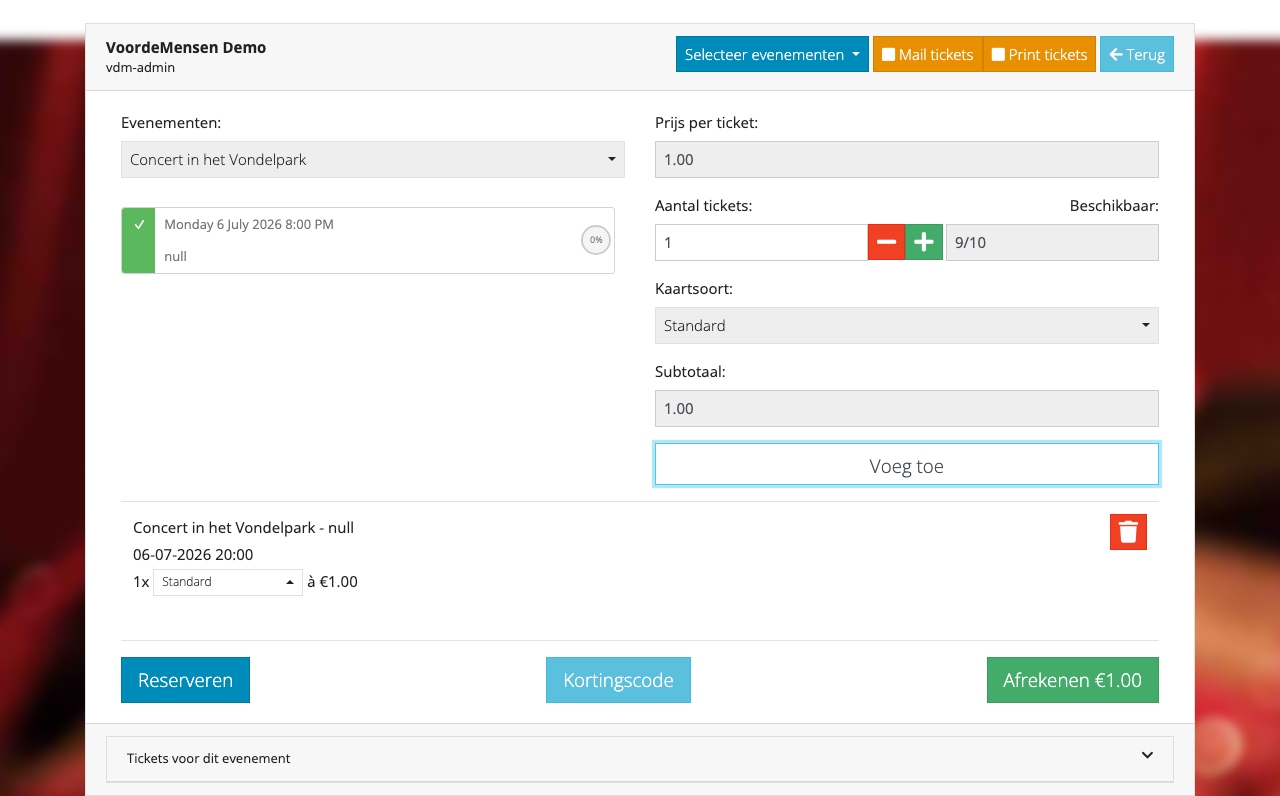Viewport: 1280px width, 796px height.
Task: Click inside the Aantal tickets input field
Action: pos(760,242)
